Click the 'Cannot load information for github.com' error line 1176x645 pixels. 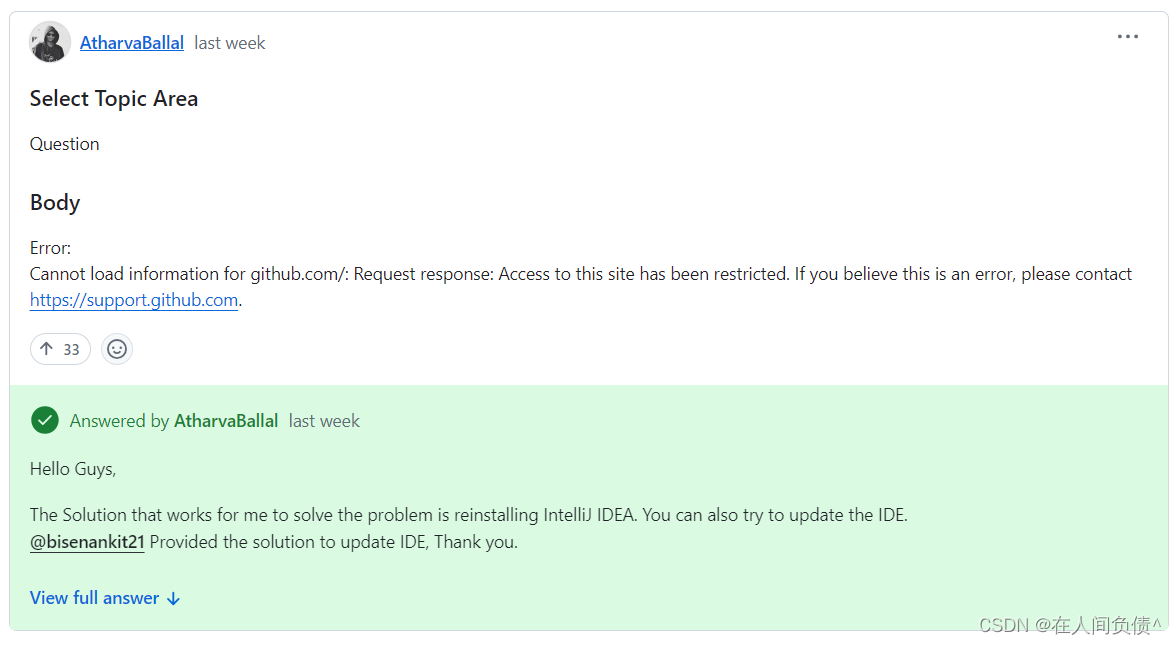pos(580,274)
